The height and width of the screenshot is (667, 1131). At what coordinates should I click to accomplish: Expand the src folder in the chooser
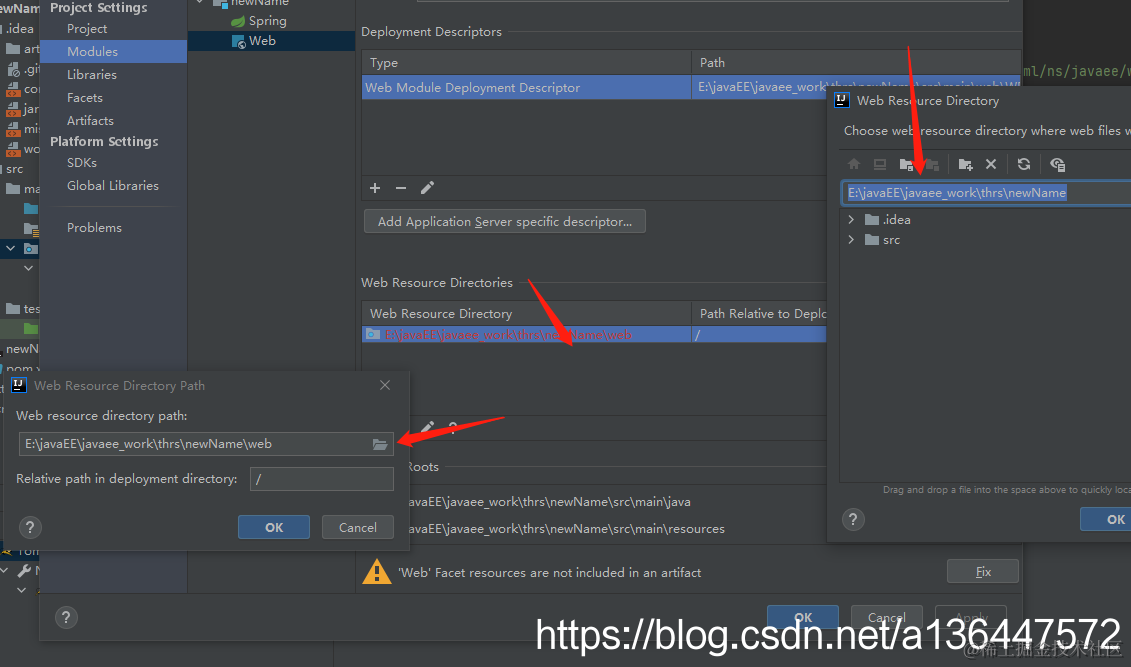(x=851, y=239)
